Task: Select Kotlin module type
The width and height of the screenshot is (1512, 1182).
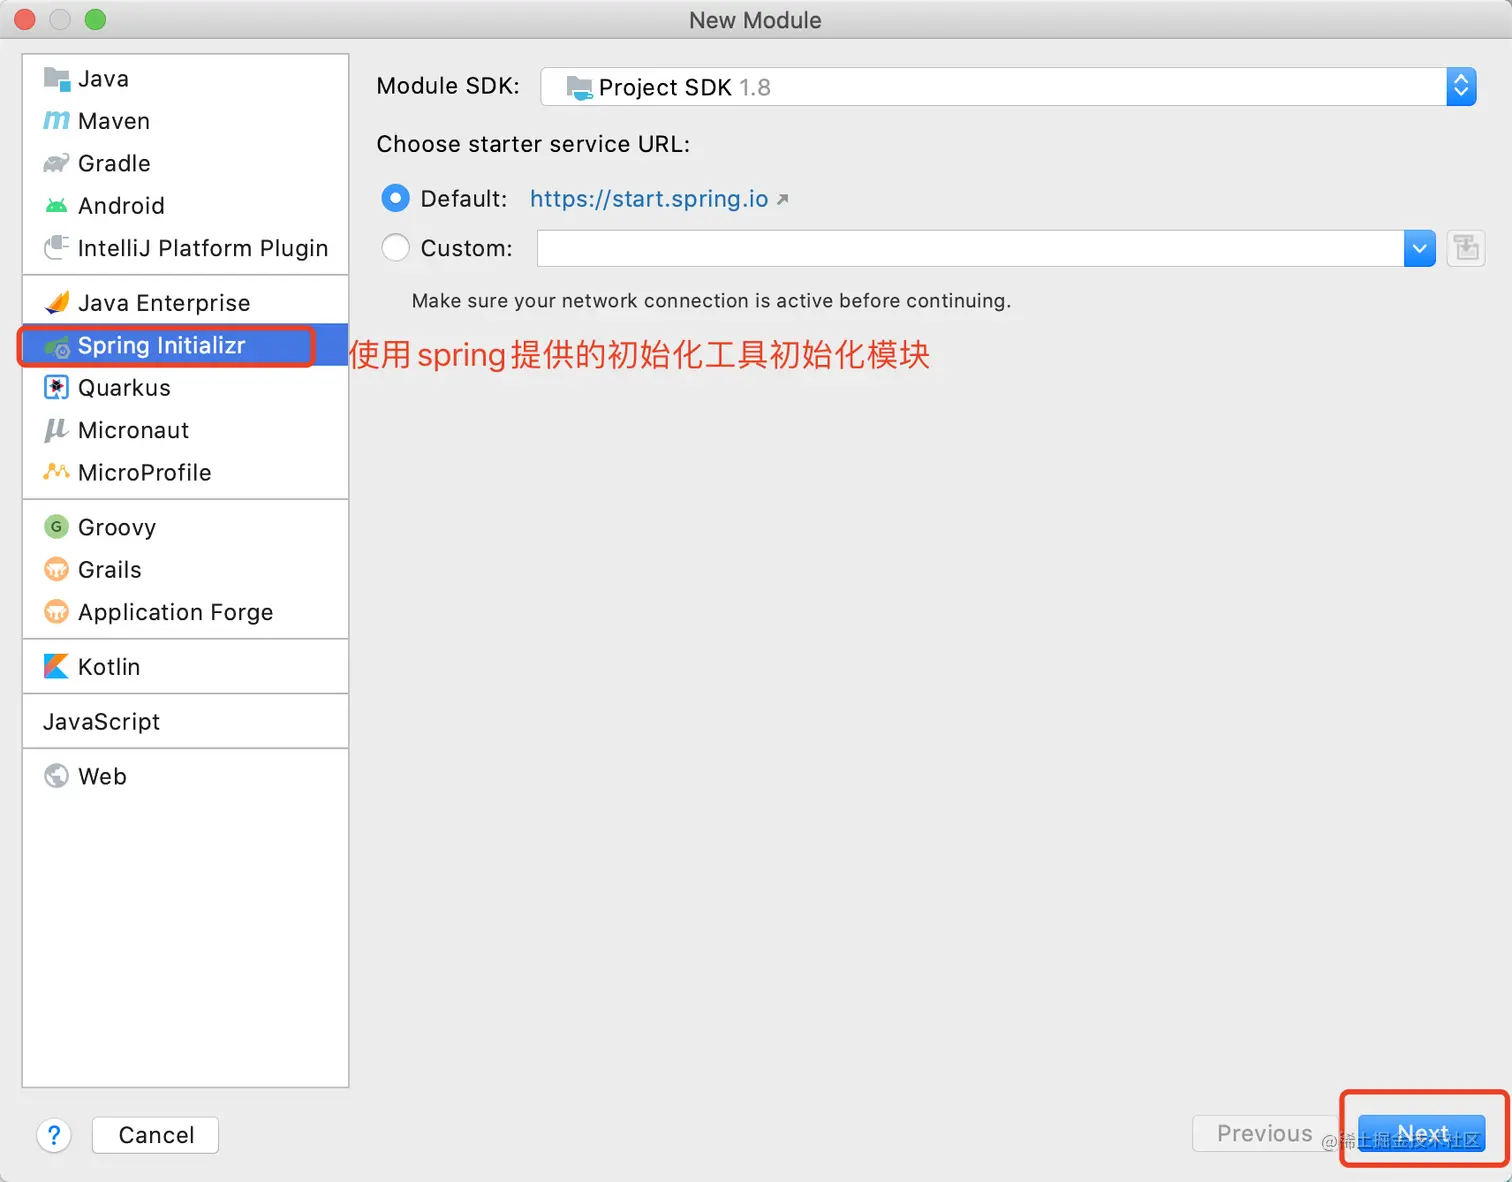Action: tap(185, 666)
